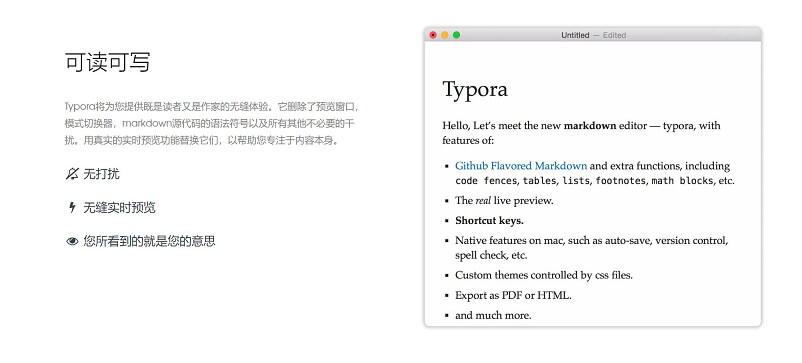
Task: Click the Edited status in the title bar
Action: (614, 35)
